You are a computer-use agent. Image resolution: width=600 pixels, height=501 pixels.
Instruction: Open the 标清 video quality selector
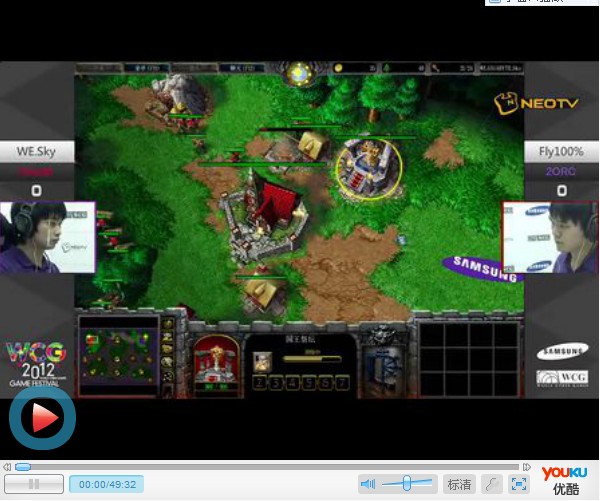pyautogui.click(x=459, y=485)
